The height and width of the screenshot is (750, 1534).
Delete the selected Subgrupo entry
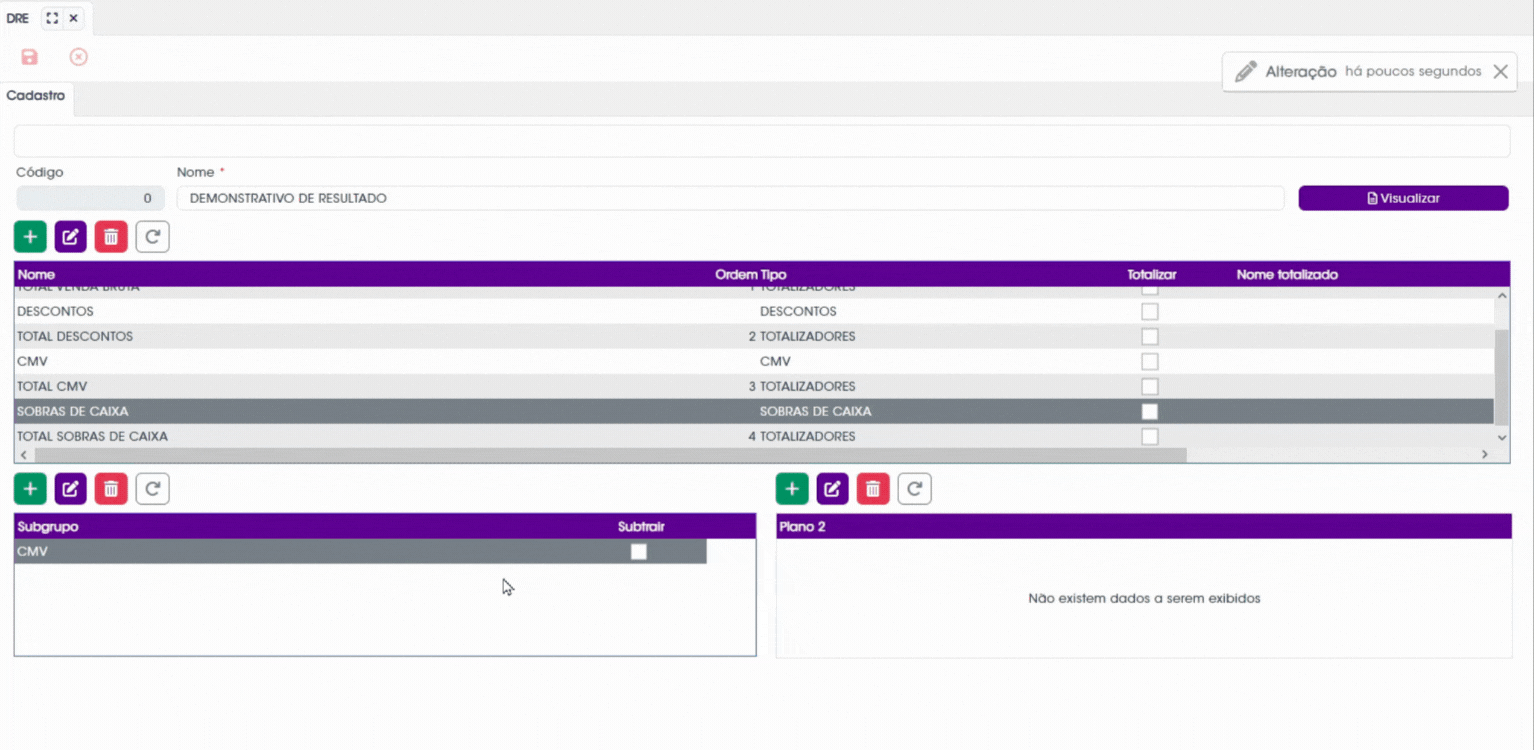tap(111, 489)
